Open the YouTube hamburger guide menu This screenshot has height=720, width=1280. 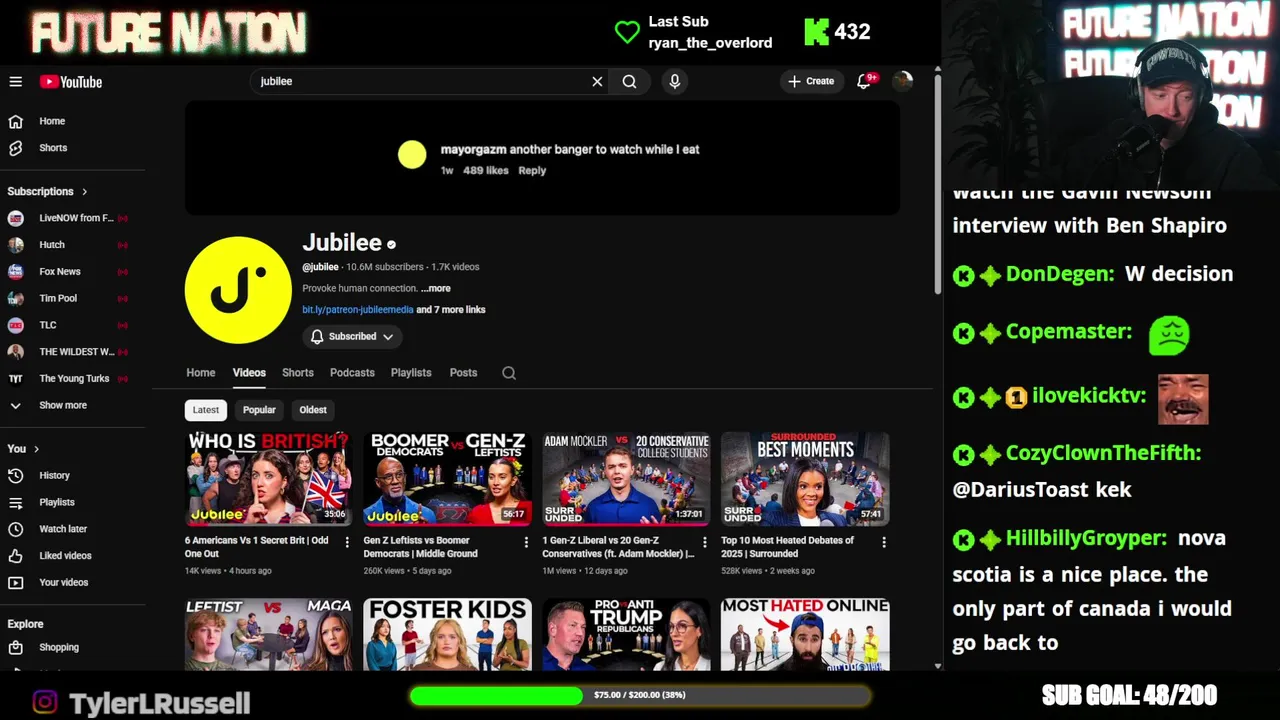16,82
